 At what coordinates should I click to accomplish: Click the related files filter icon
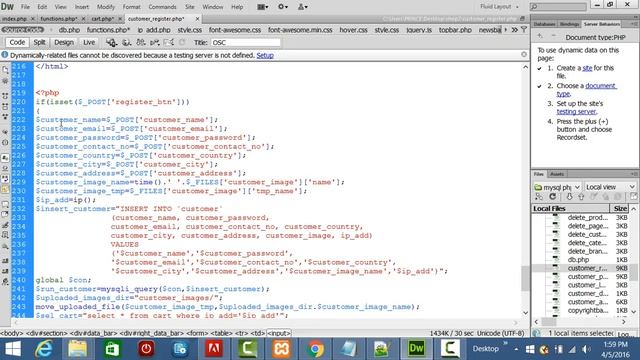(x=524, y=30)
